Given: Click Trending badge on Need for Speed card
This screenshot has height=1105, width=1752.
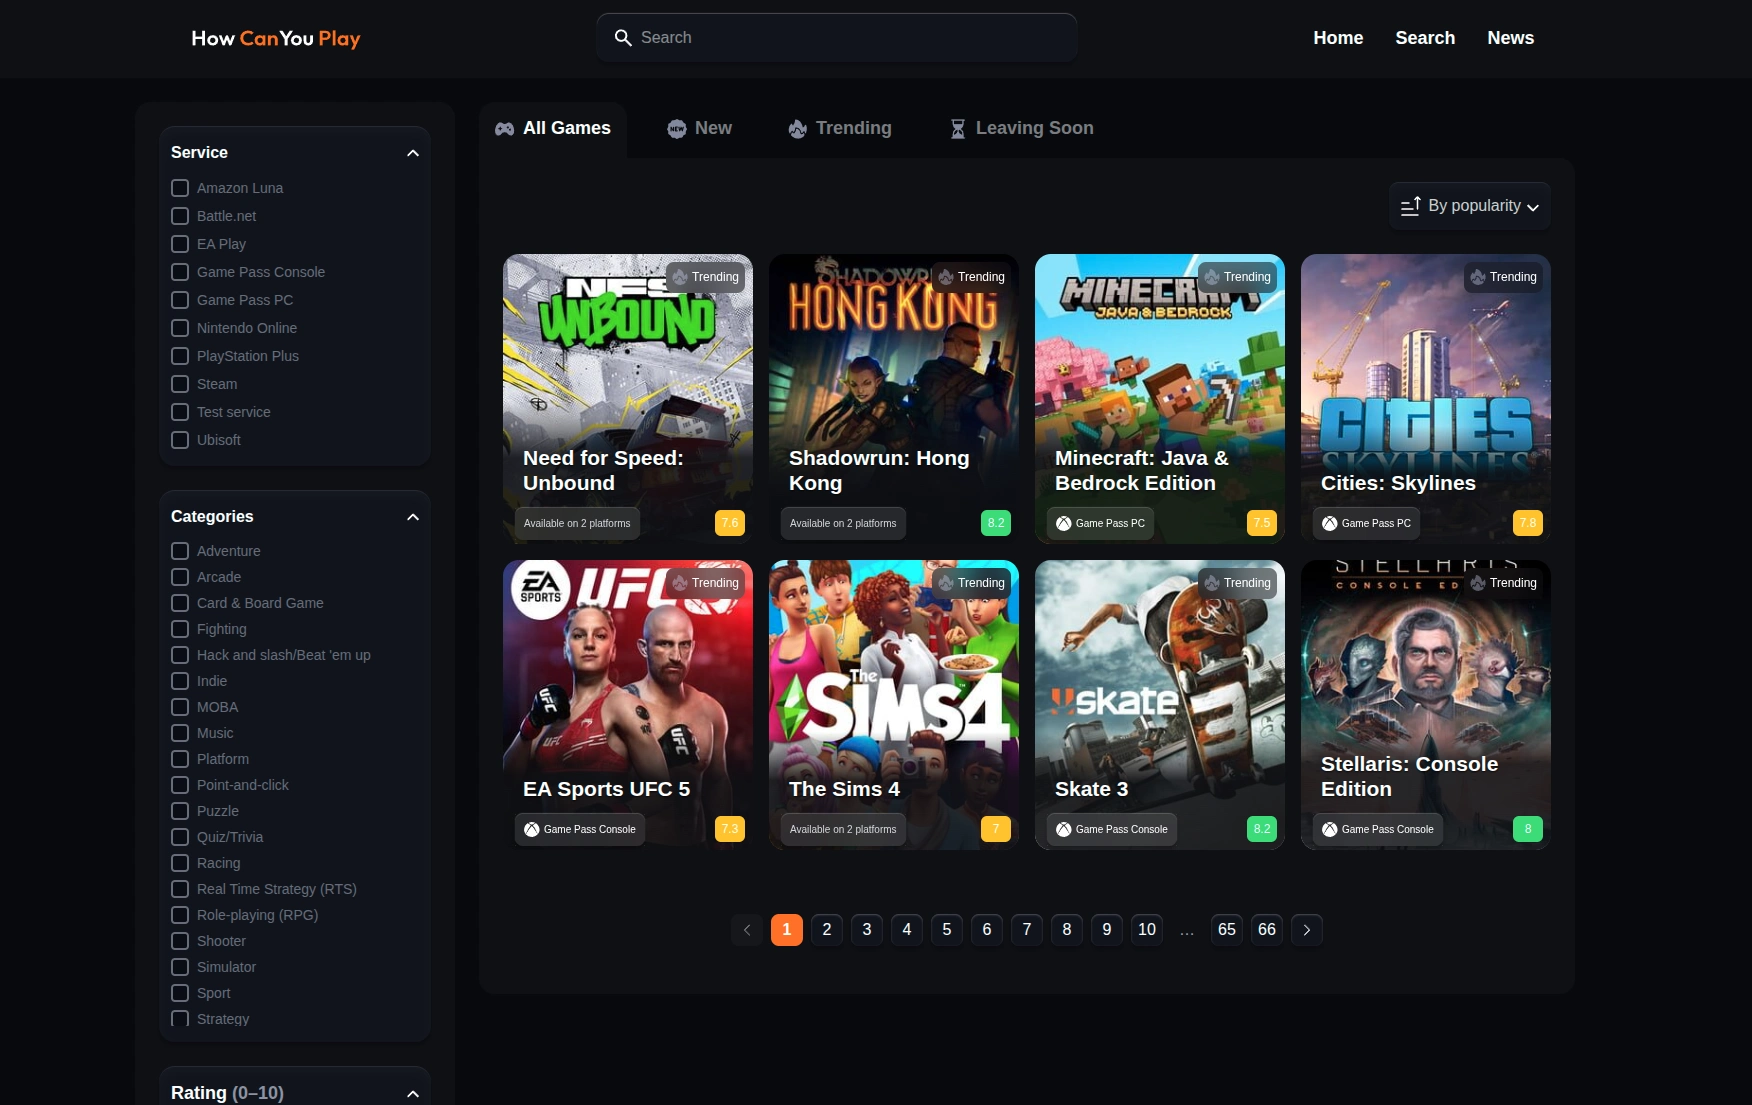Looking at the screenshot, I should coord(706,277).
